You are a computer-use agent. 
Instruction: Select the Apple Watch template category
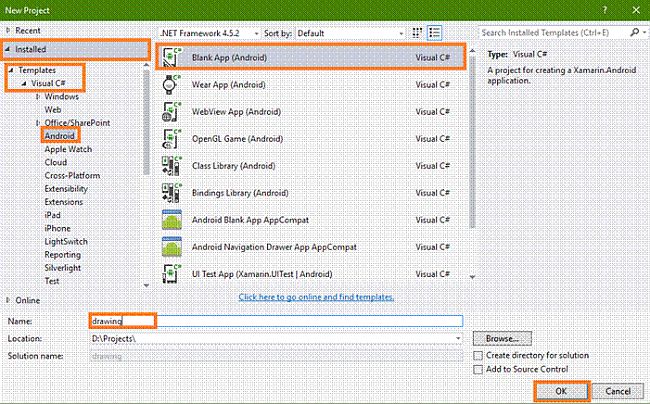[68, 149]
